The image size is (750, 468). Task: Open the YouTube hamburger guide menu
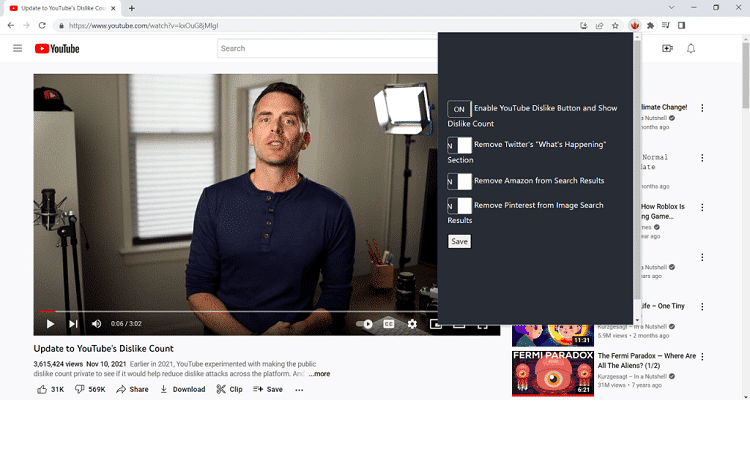point(18,48)
